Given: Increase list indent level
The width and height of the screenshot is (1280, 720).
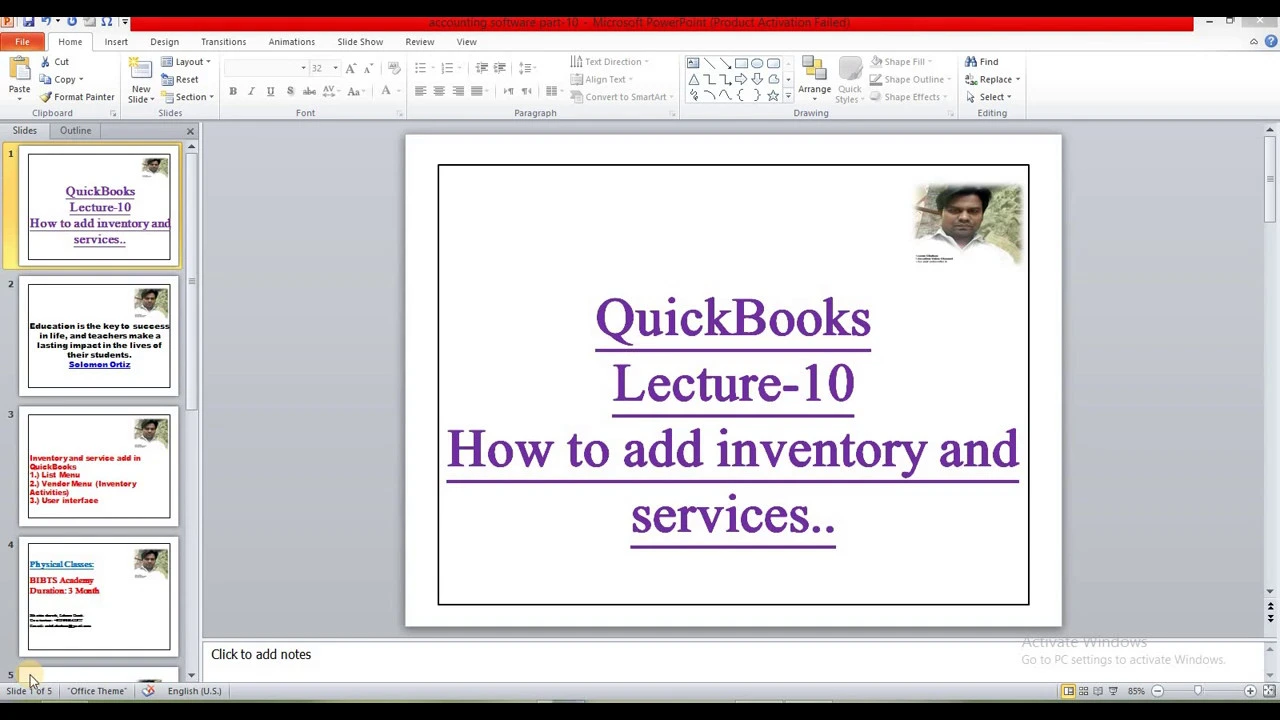Looking at the screenshot, I should click(499, 68).
